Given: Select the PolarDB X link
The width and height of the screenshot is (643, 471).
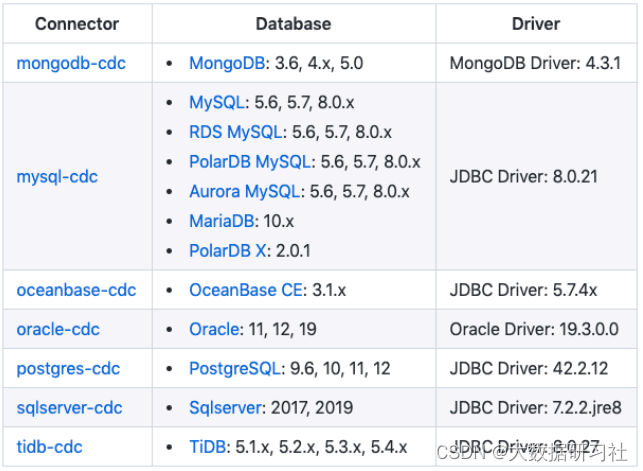Looking at the screenshot, I should (228, 251).
